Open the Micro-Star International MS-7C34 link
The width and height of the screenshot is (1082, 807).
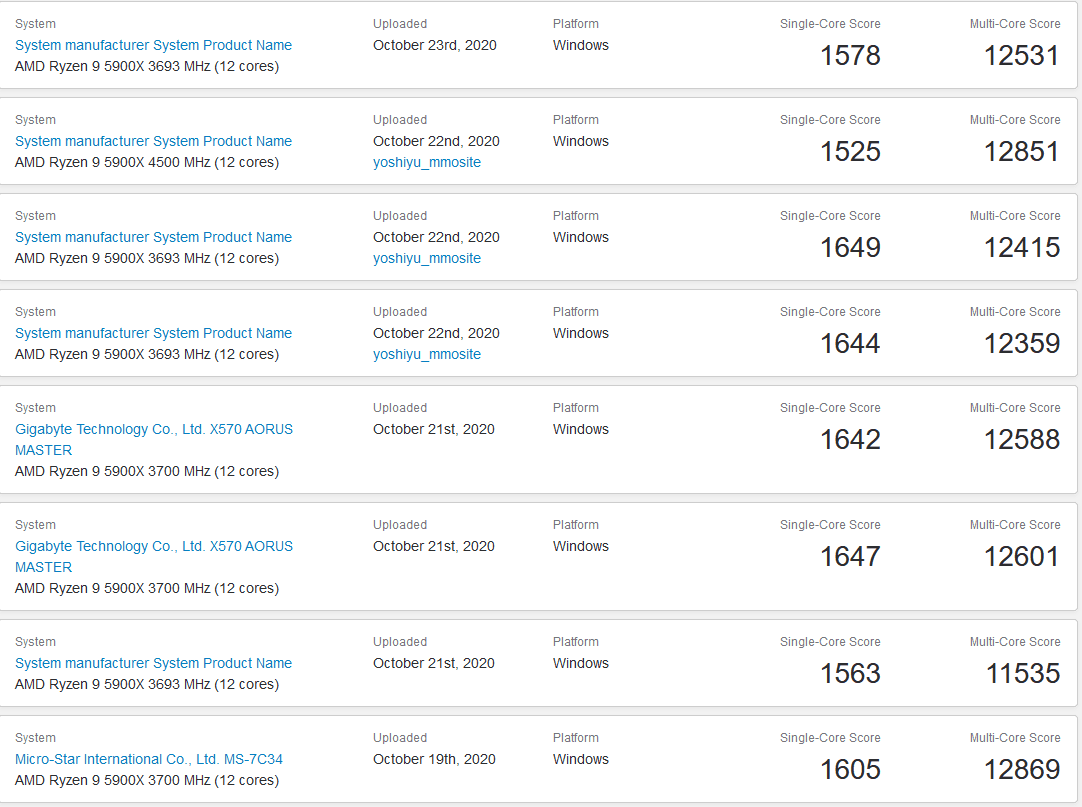[x=148, y=759]
